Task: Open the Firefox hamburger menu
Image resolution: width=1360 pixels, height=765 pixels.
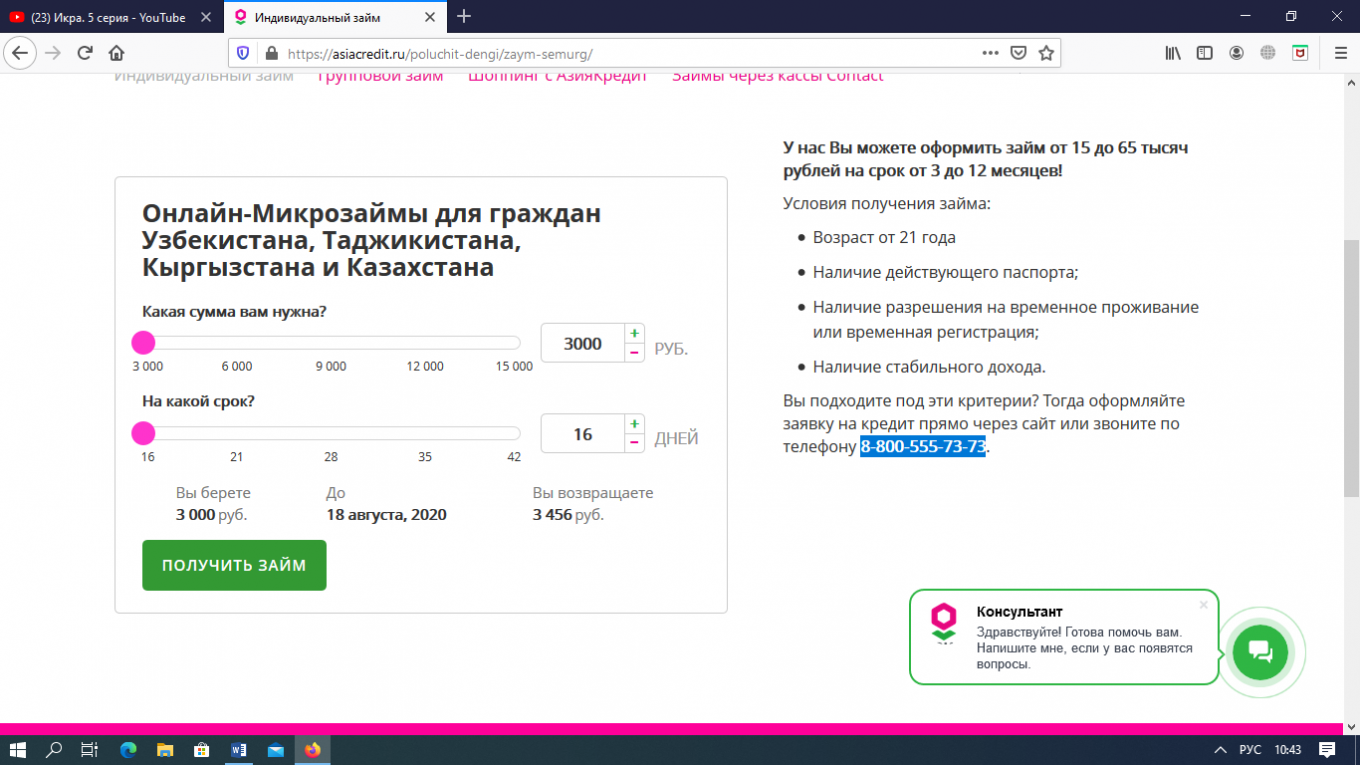Action: pos(1340,53)
